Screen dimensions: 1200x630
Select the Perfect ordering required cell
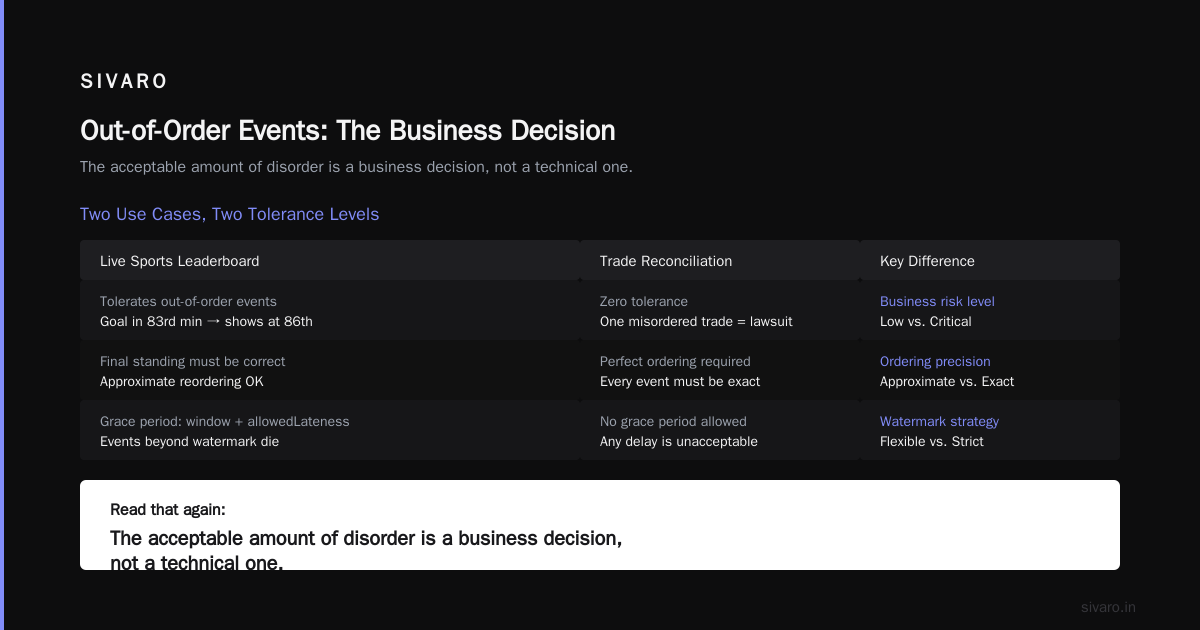point(720,371)
